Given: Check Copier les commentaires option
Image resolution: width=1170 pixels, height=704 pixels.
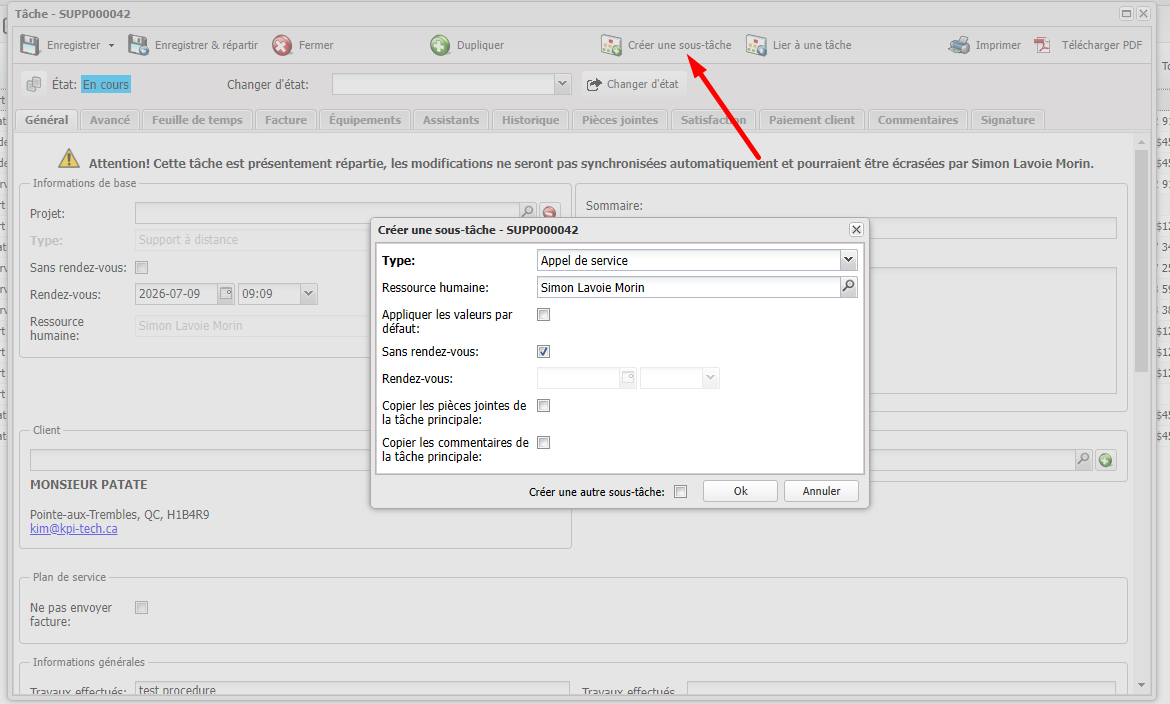Looking at the screenshot, I should coord(544,443).
